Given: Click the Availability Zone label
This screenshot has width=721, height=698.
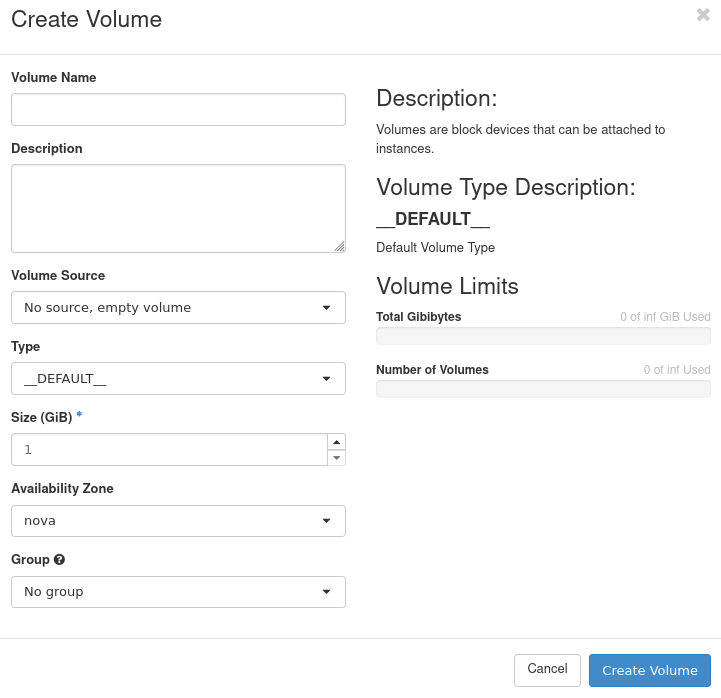Looking at the screenshot, I should point(62,489).
